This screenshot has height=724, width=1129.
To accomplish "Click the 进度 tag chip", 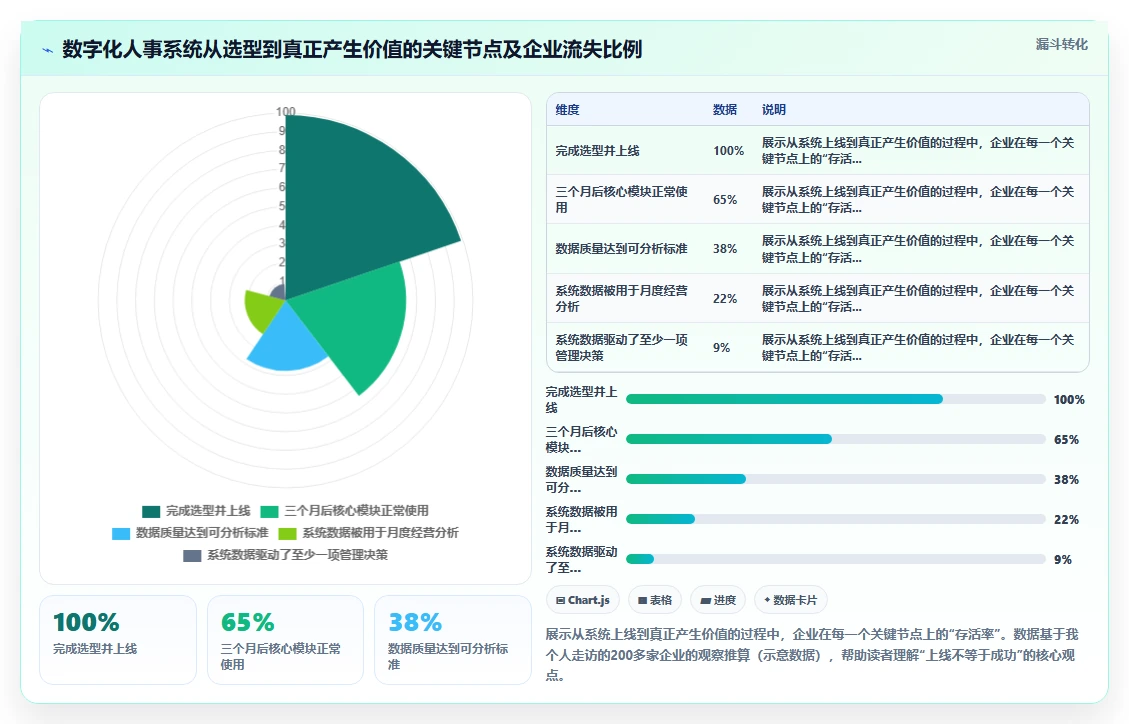I will click(x=718, y=599).
